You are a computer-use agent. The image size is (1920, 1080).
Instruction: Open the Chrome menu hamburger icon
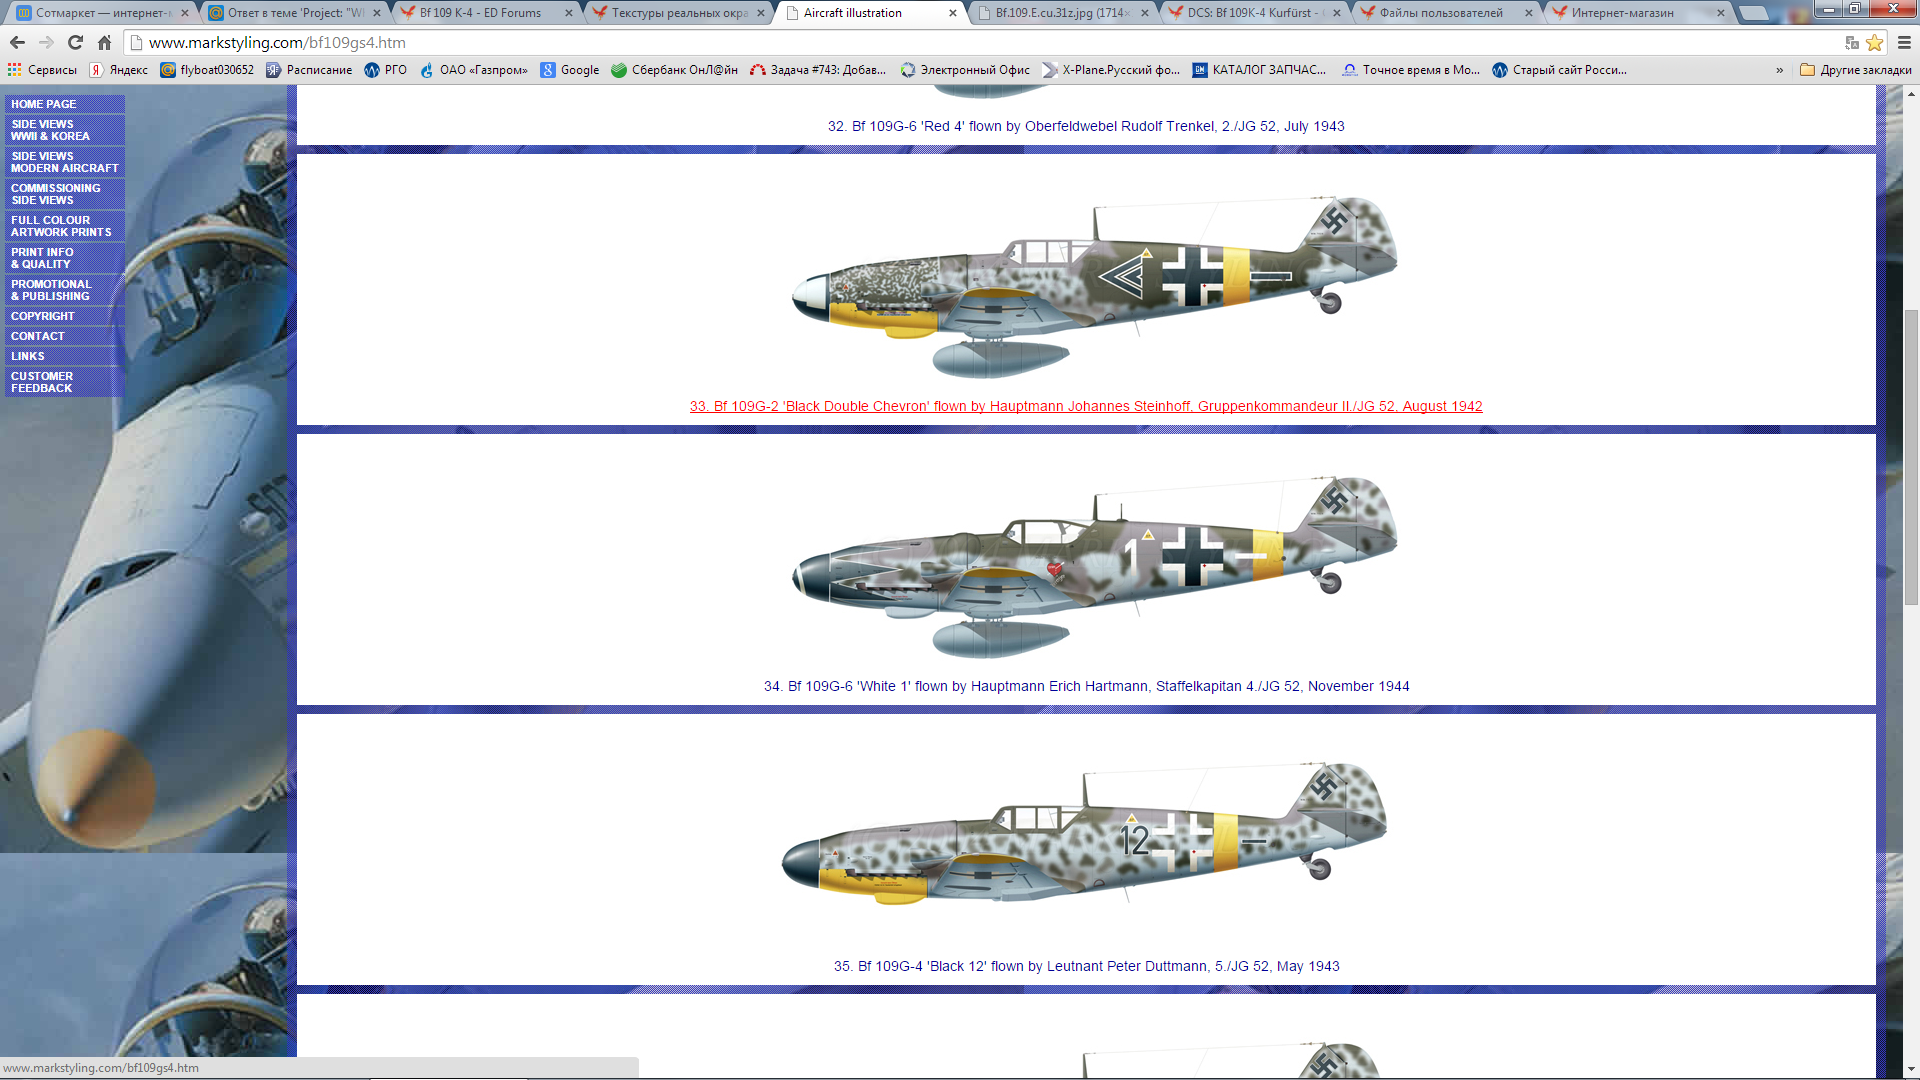coord(1904,43)
